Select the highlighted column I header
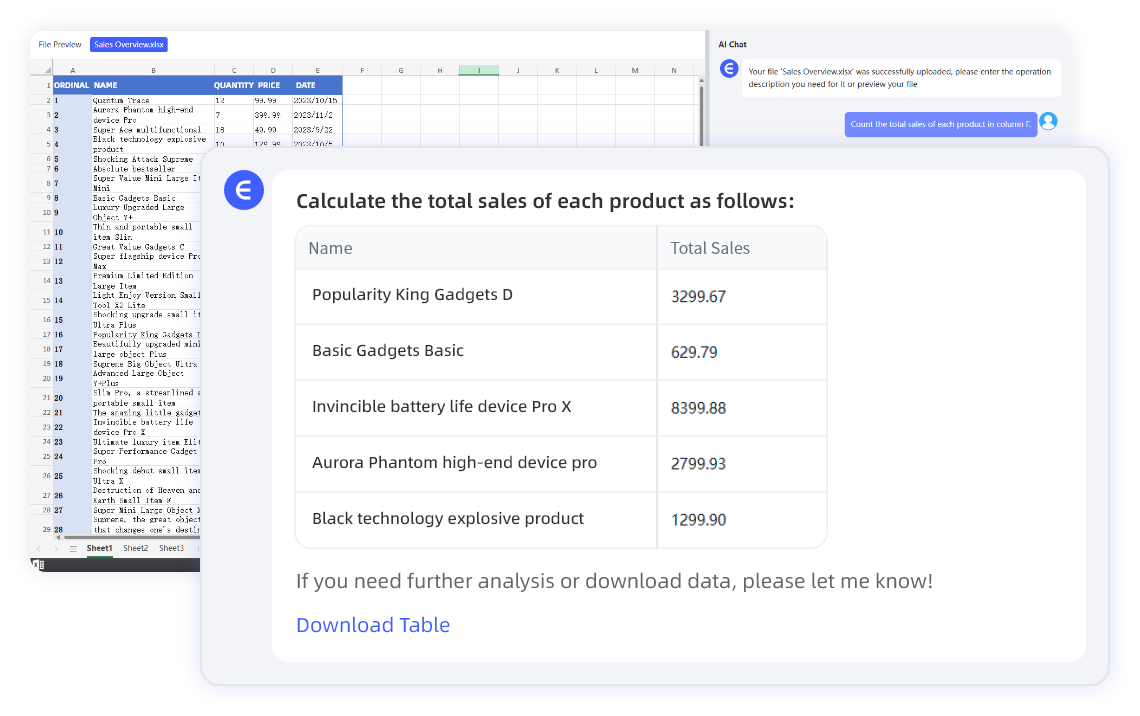 pos(479,70)
